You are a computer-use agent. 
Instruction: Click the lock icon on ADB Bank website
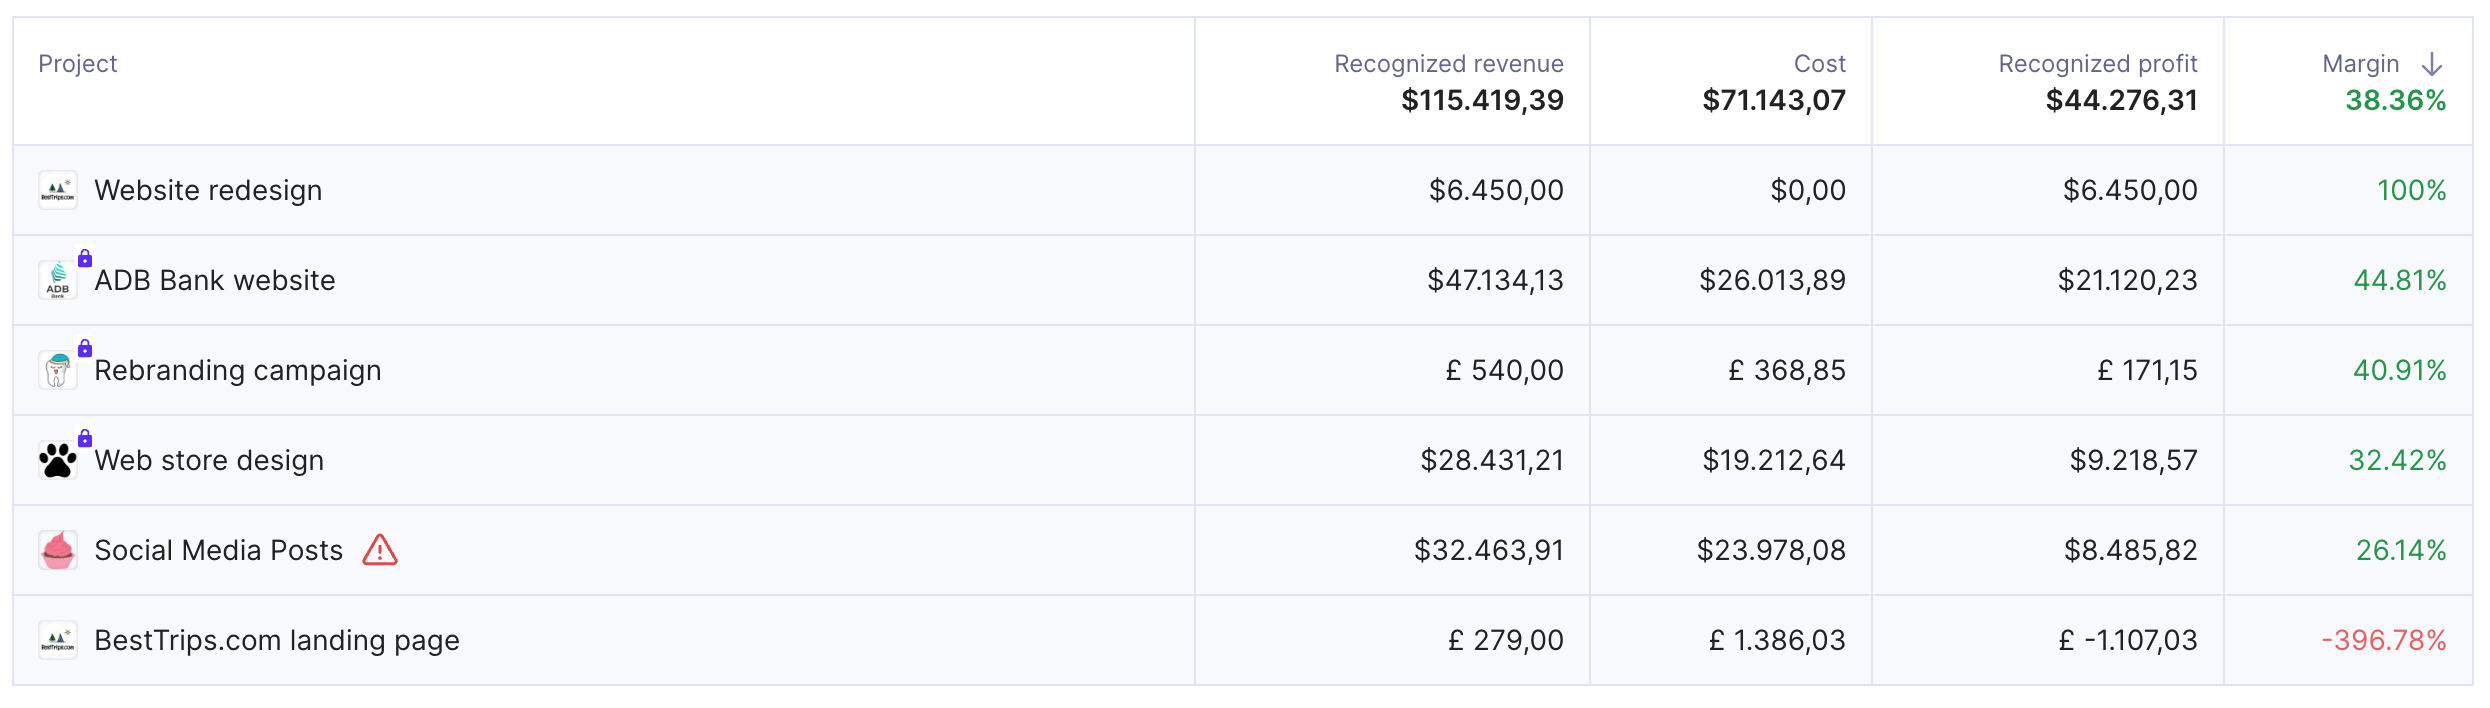[85, 258]
